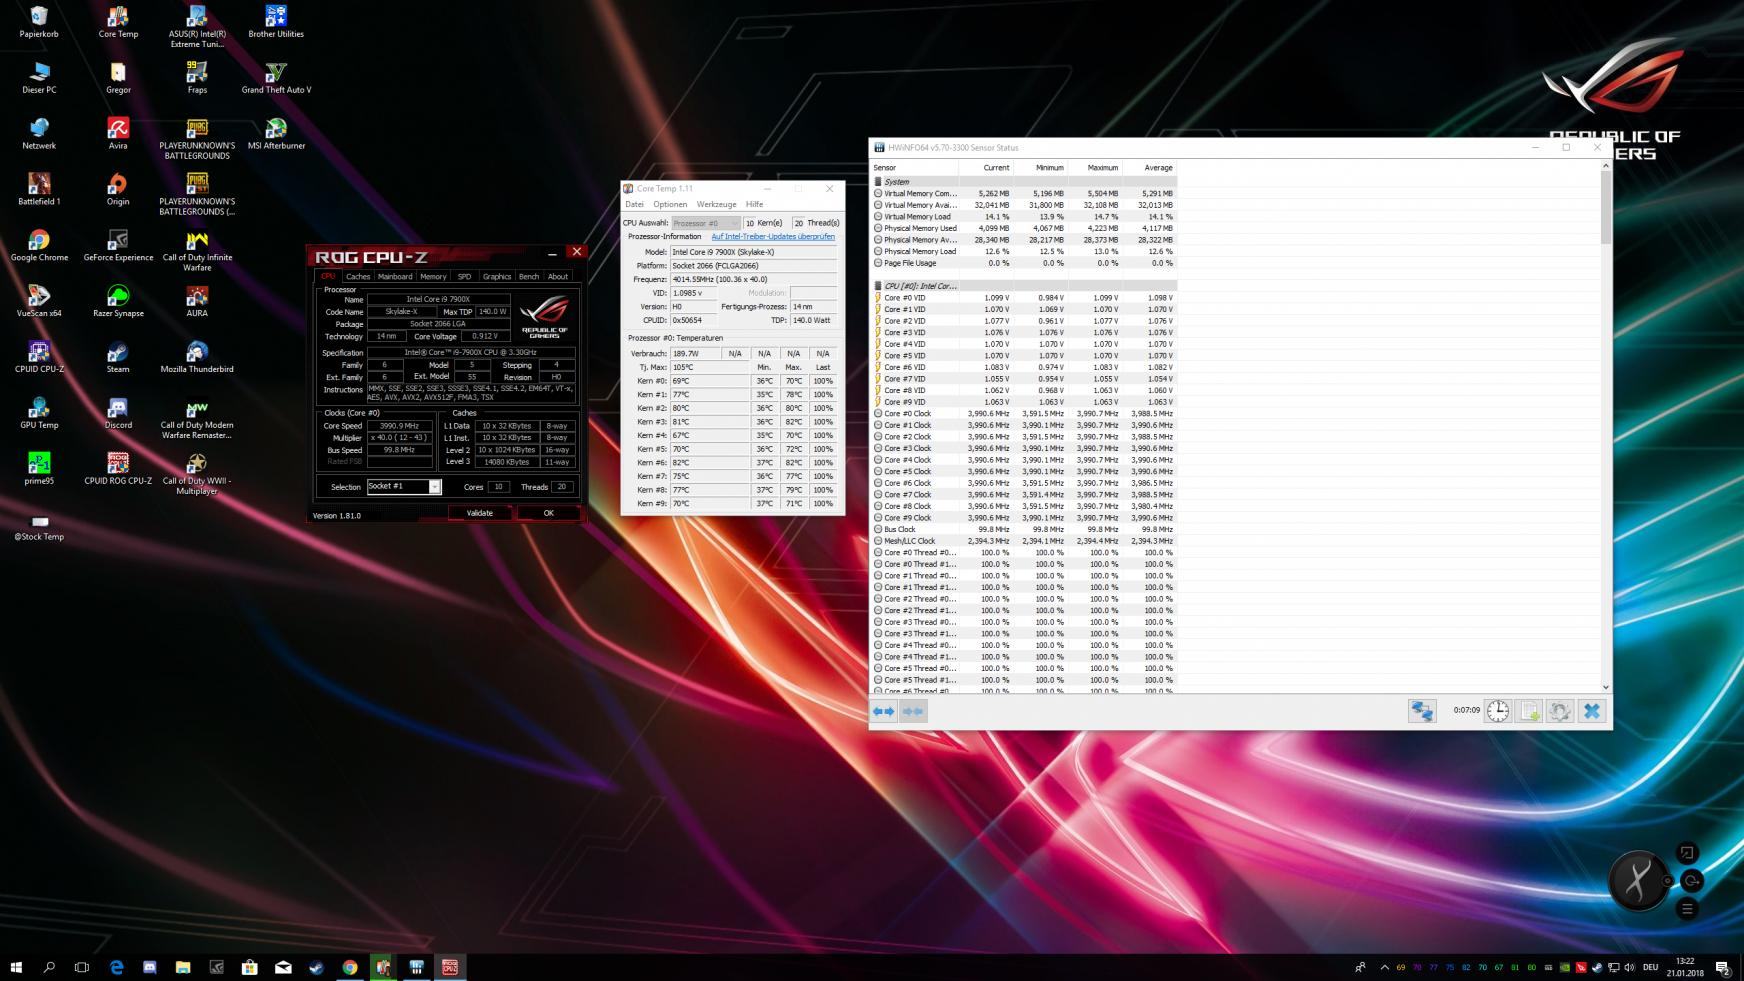Click the gadget's hamburger menu icon

(1687, 909)
